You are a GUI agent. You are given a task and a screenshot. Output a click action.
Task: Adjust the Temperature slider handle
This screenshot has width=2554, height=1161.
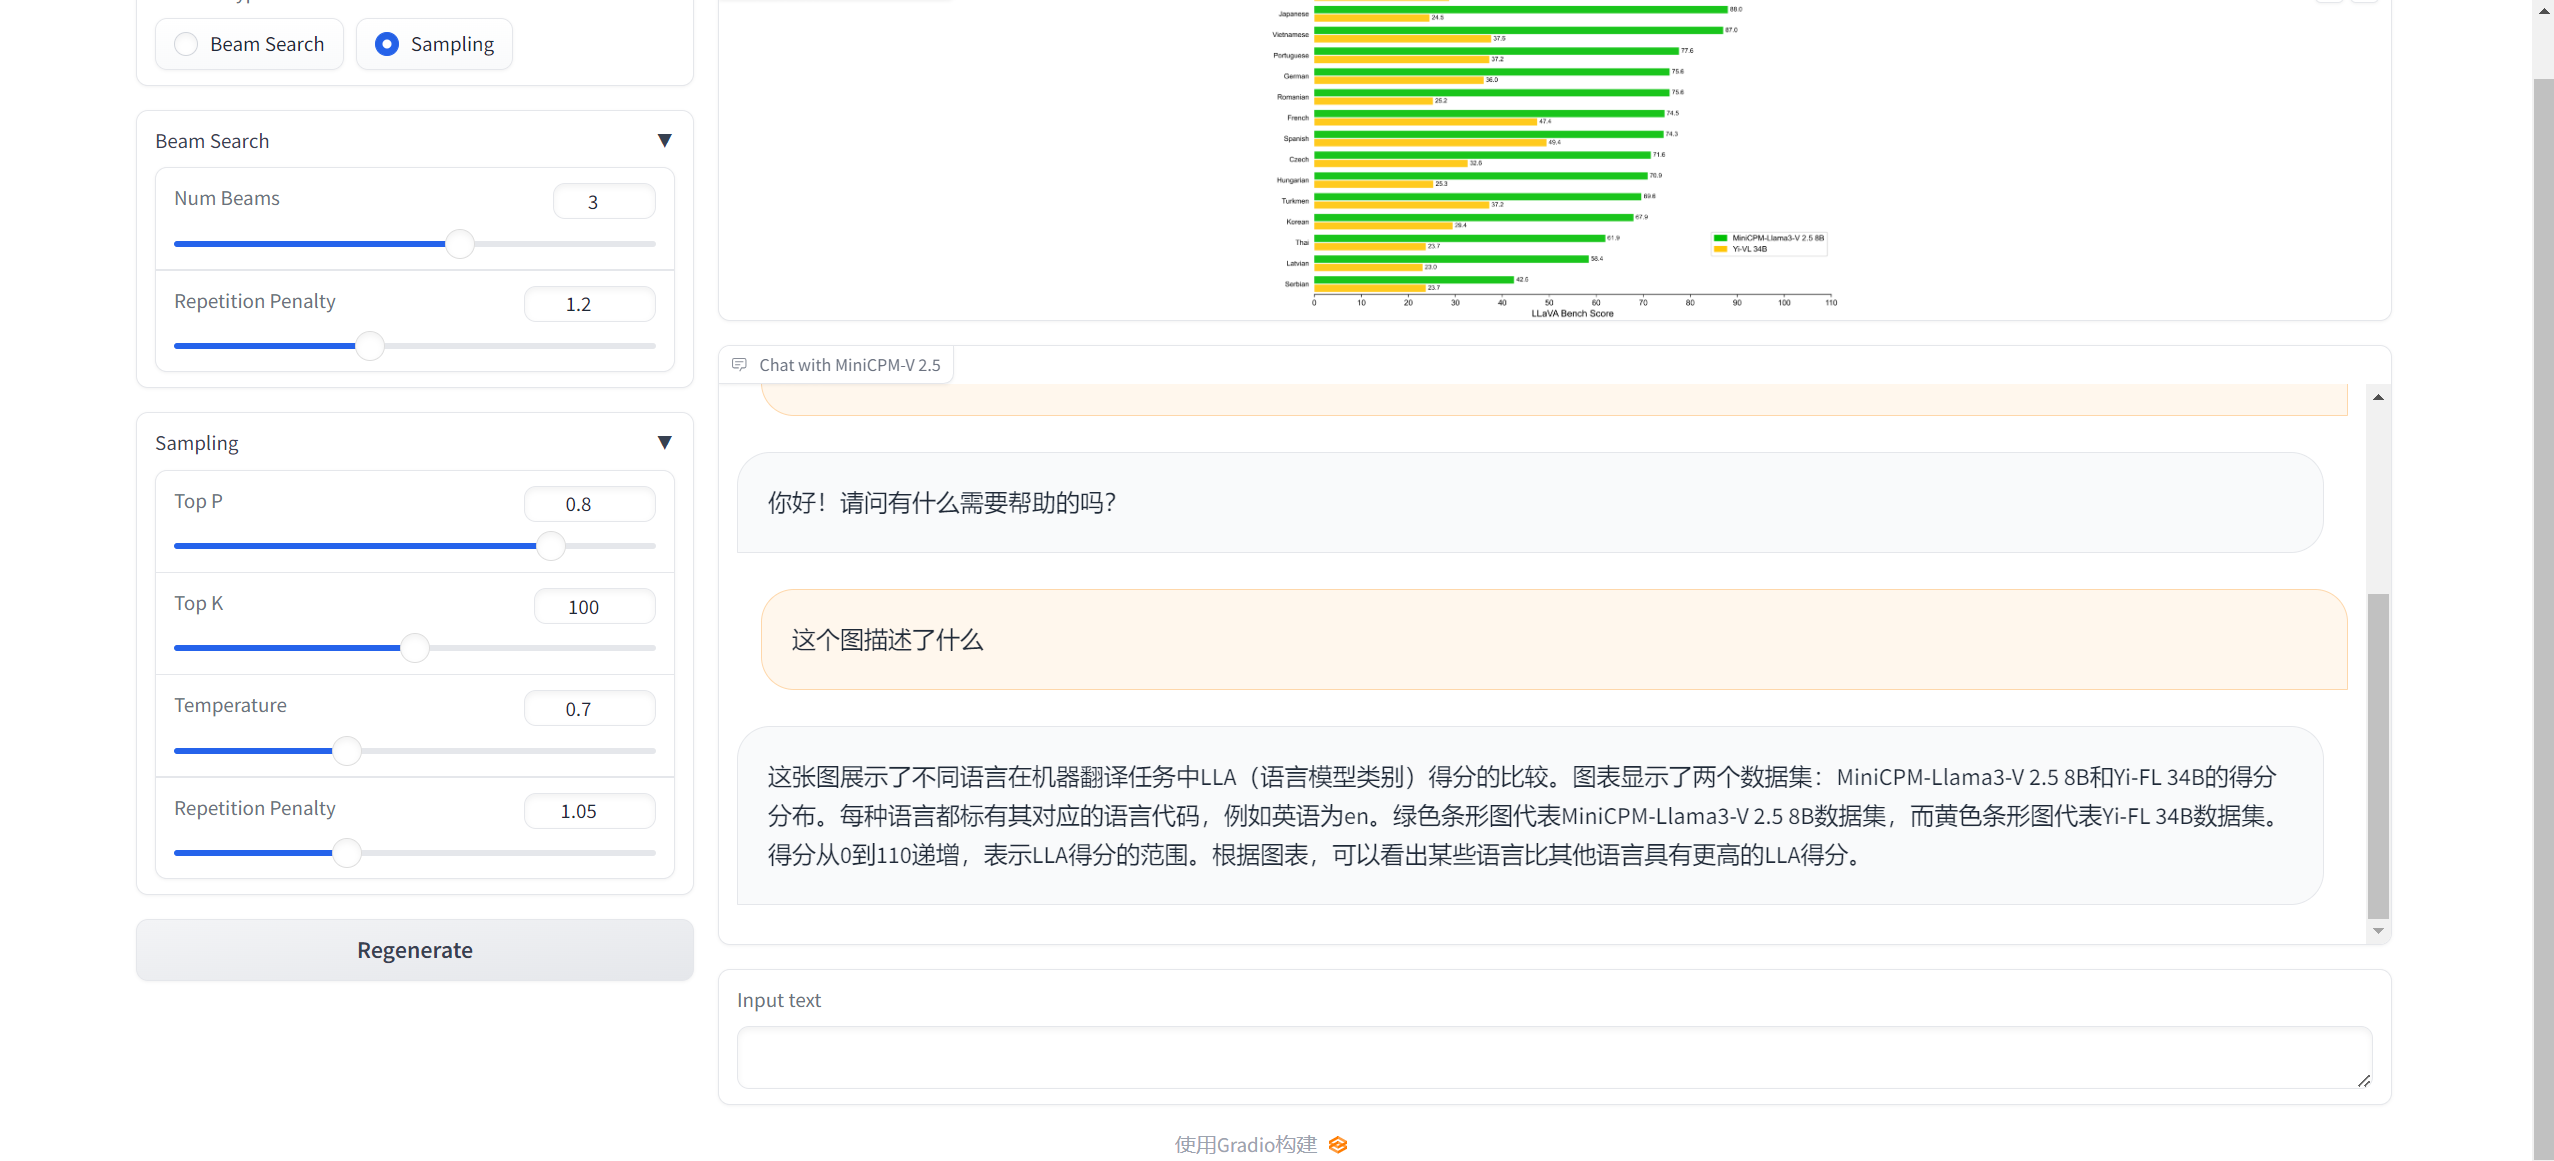pos(347,751)
